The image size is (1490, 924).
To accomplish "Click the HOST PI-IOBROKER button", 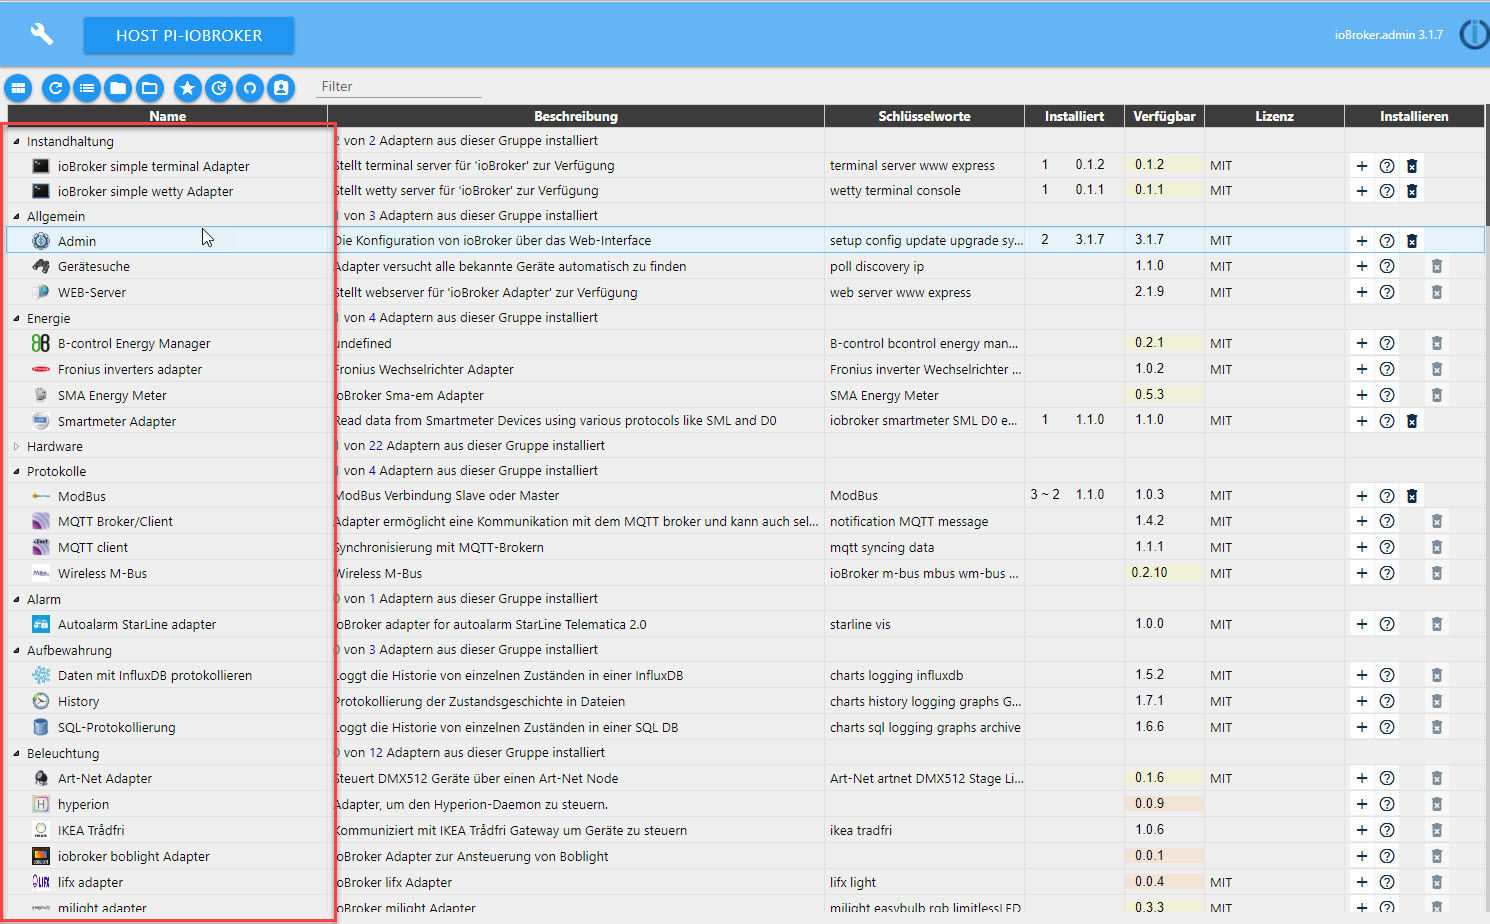I will [x=189, y=35].
